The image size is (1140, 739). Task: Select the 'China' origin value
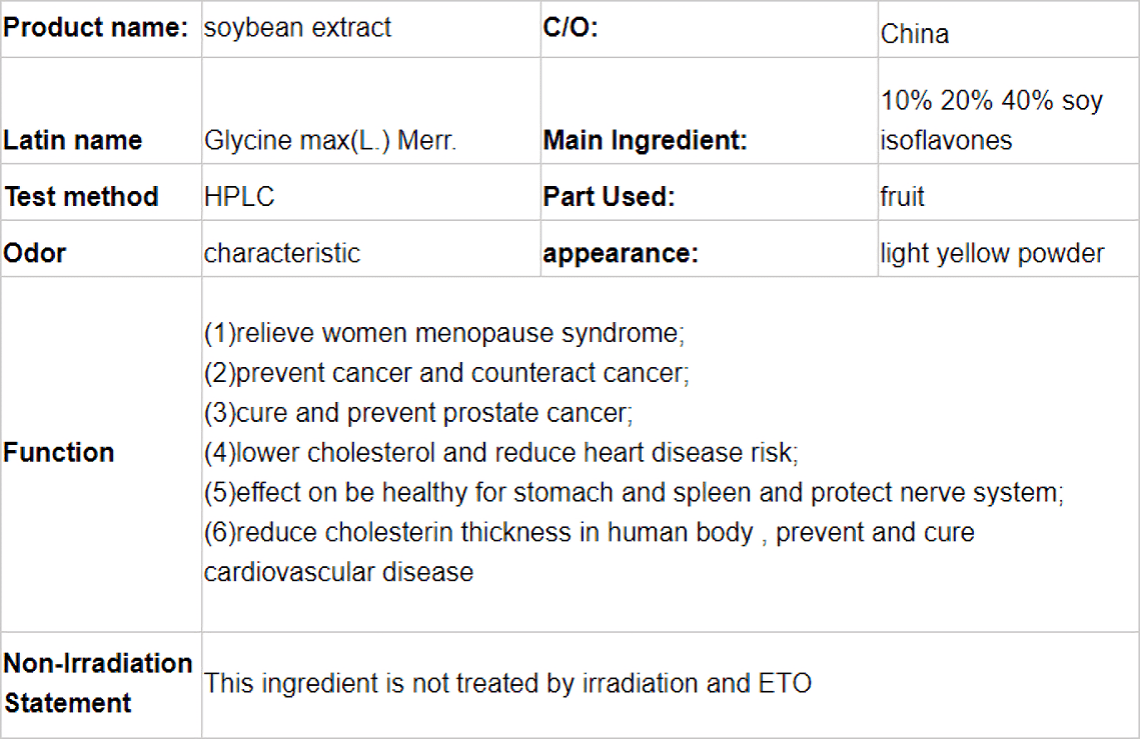click(915, 34)
